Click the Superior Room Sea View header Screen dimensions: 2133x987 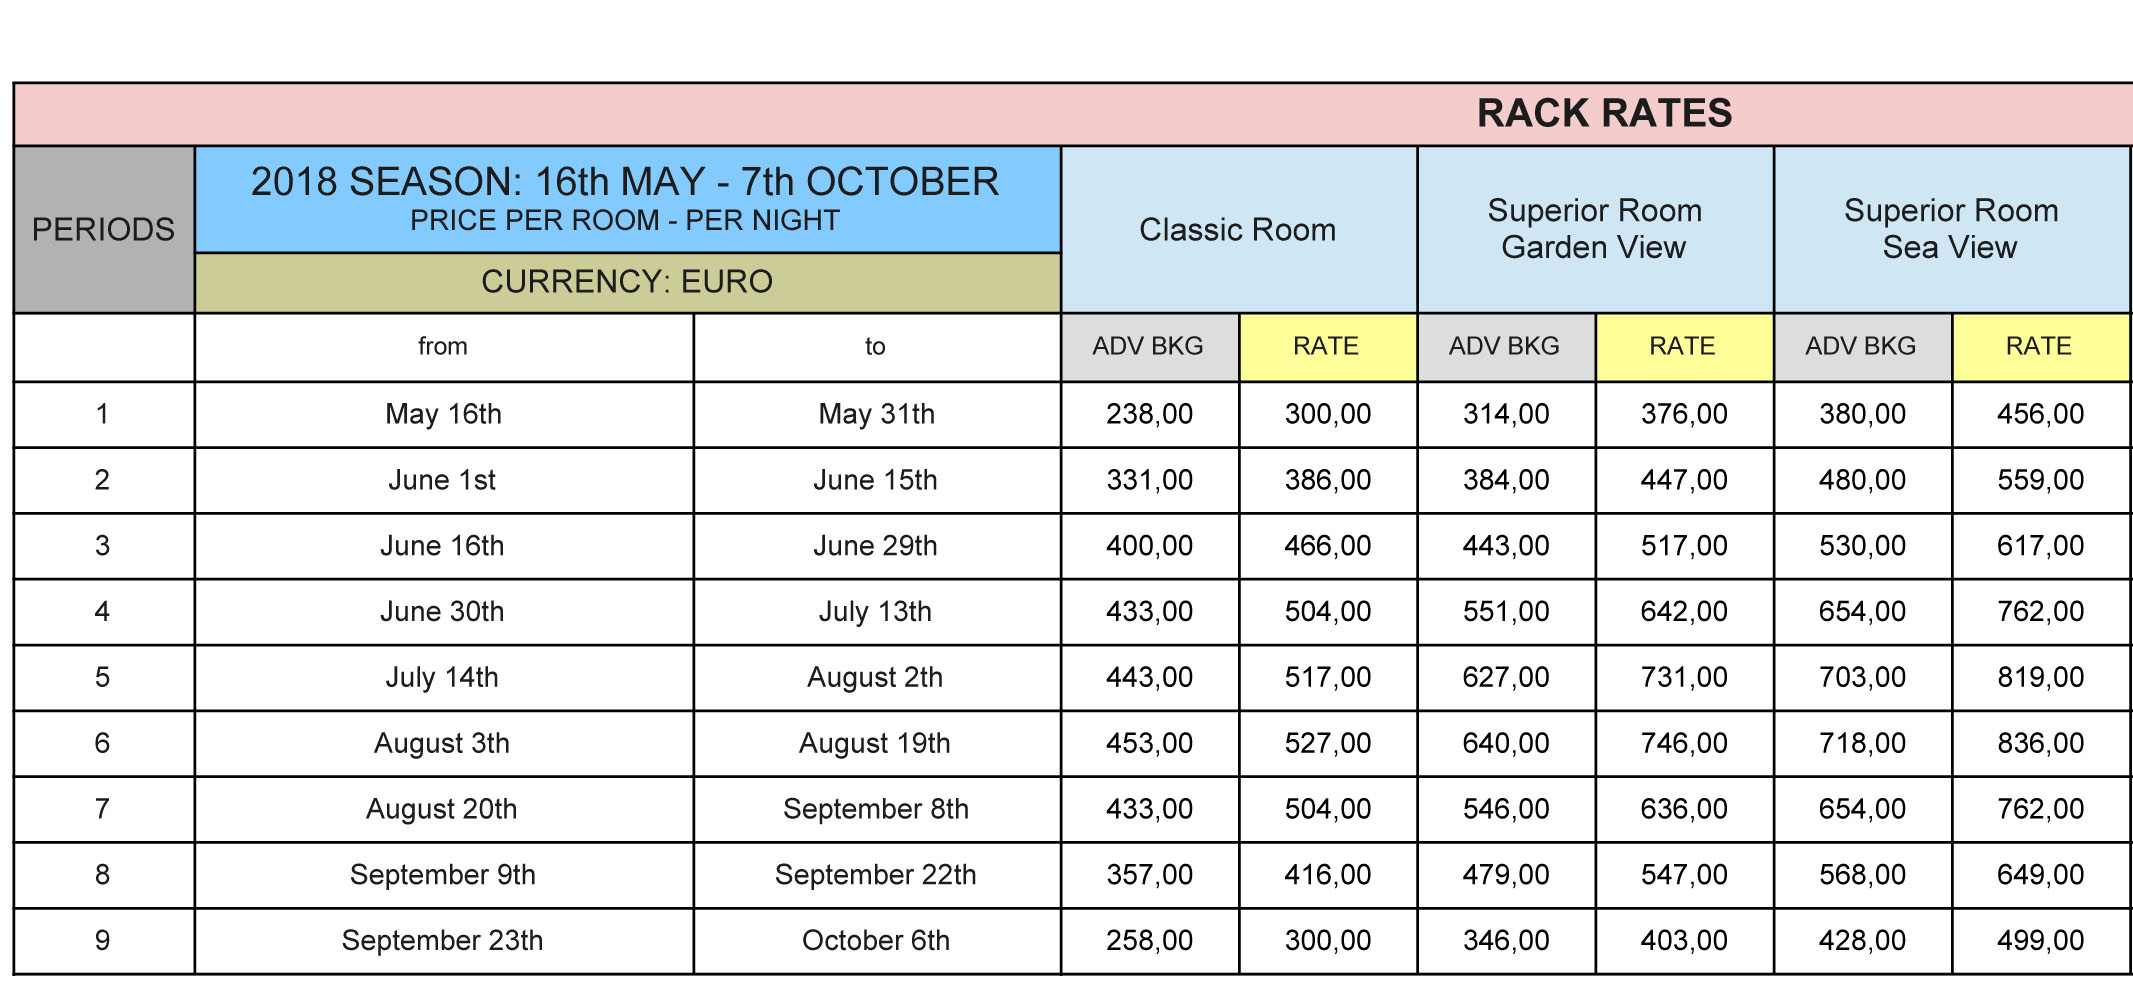pos(1950,229)
